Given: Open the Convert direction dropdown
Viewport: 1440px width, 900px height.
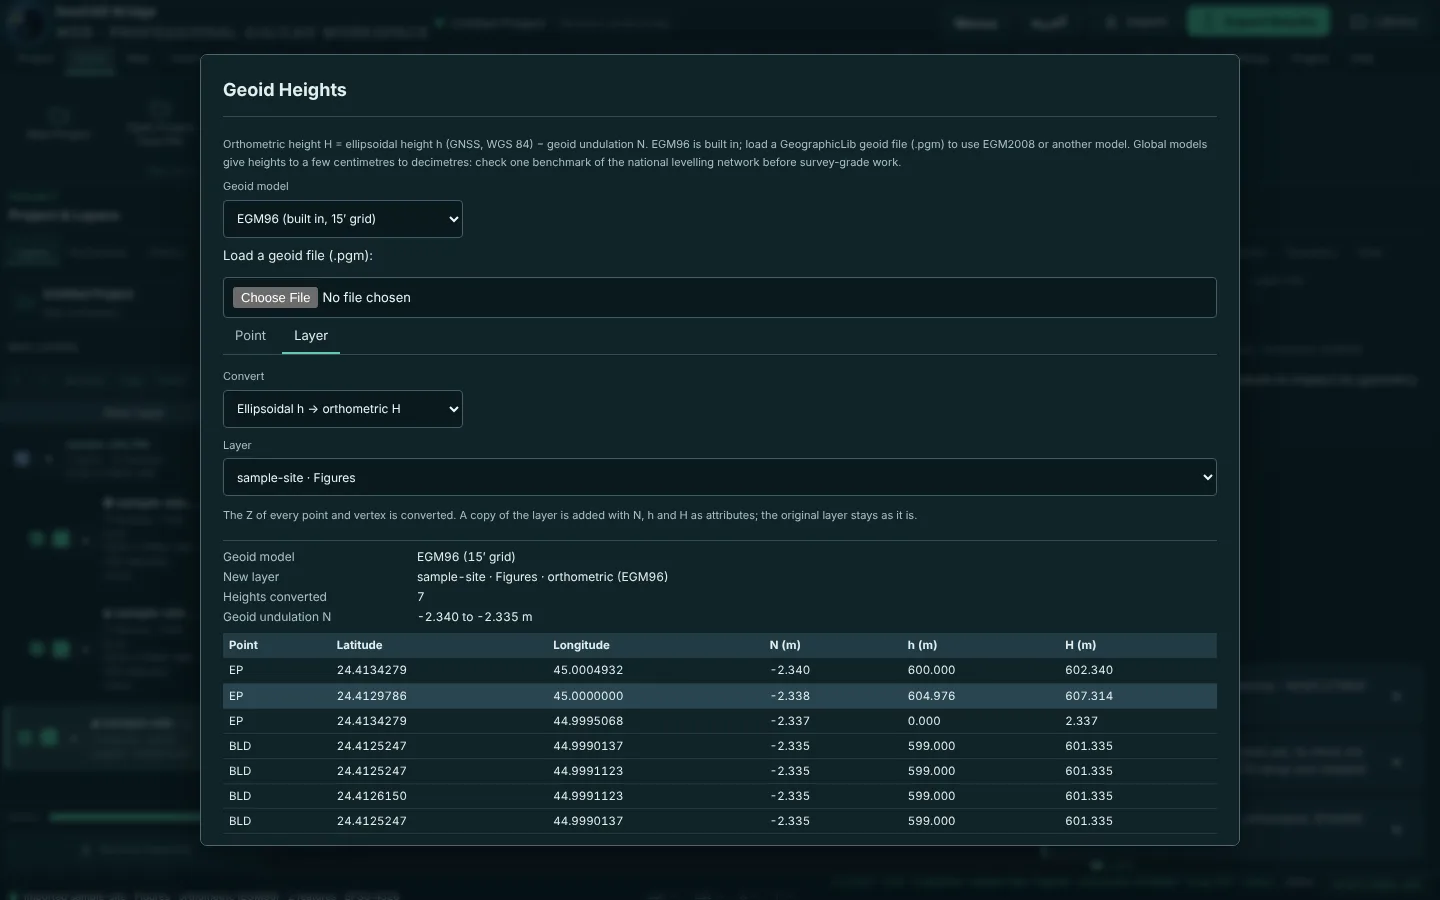Looking at the screenshot, I should click(343, 409).
